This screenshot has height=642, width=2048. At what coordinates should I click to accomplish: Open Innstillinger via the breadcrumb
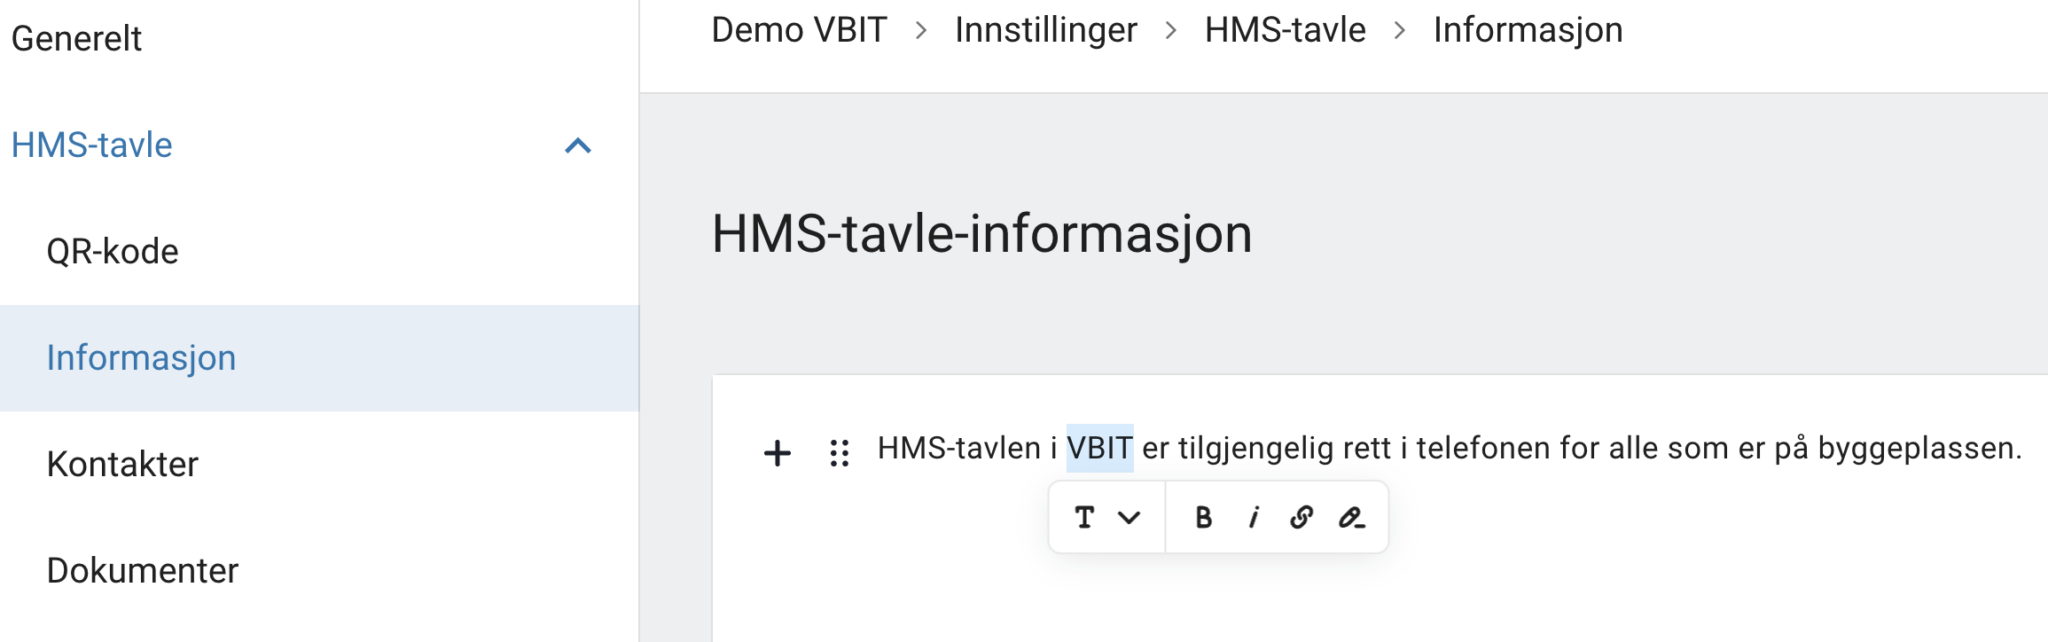click(x=1046, y=30)
